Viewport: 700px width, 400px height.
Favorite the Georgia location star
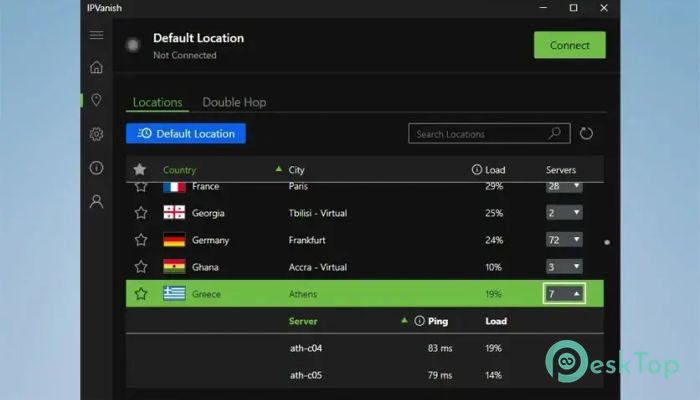pos(141,213)
